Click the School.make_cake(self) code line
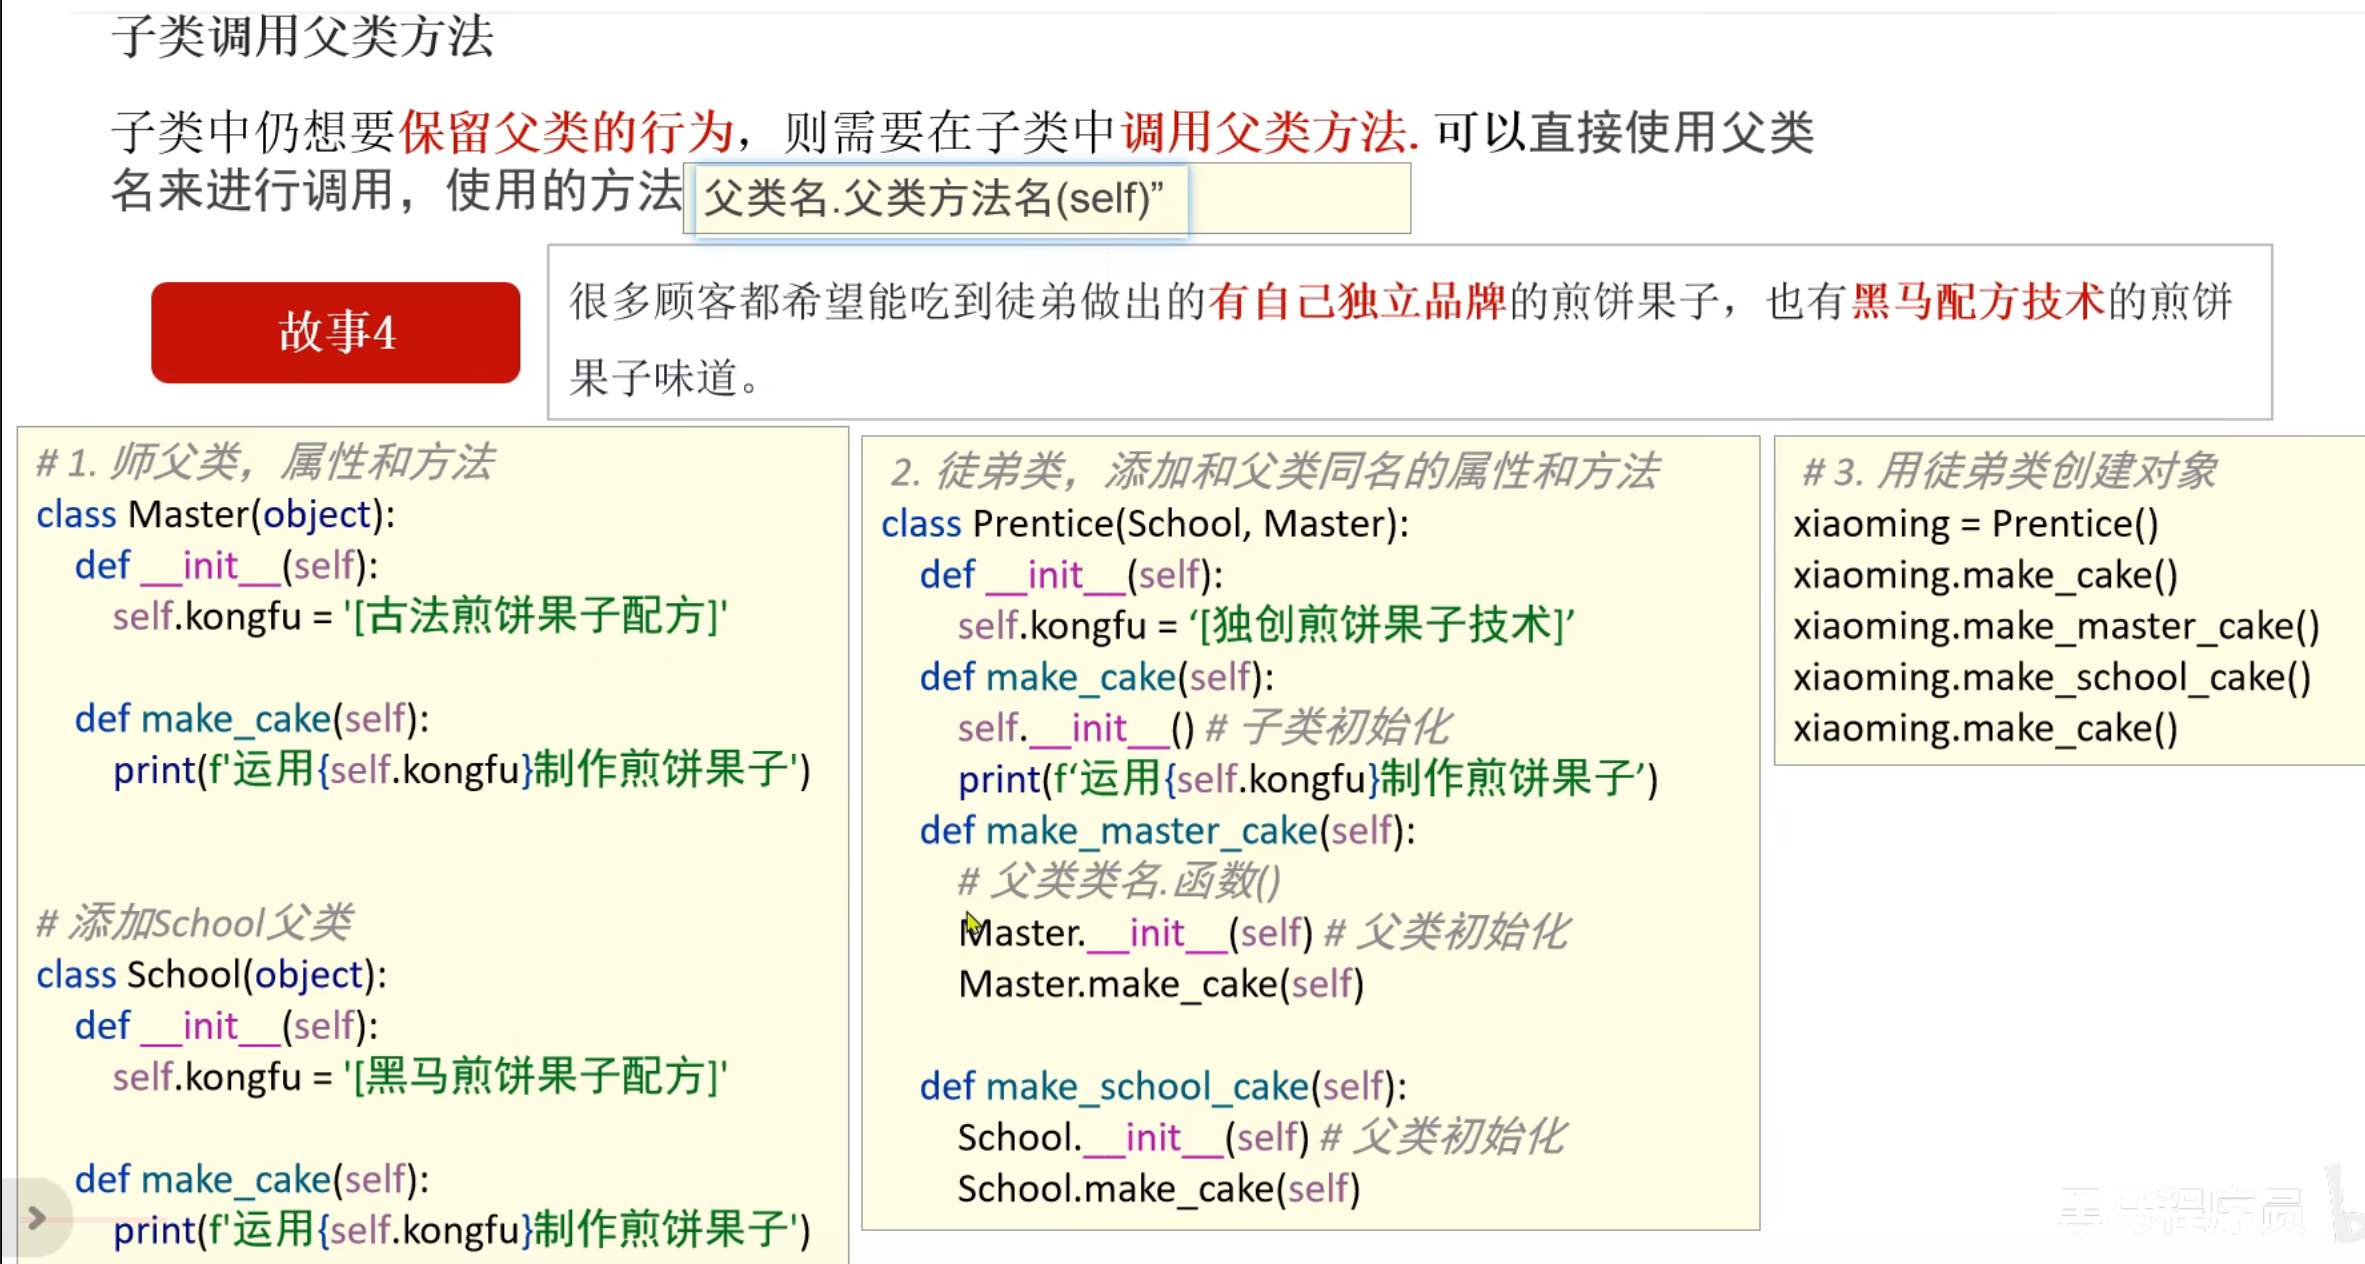Image resolution: width=2365 pixels, height=1264 pixels. click(x=1158, y=1189)
